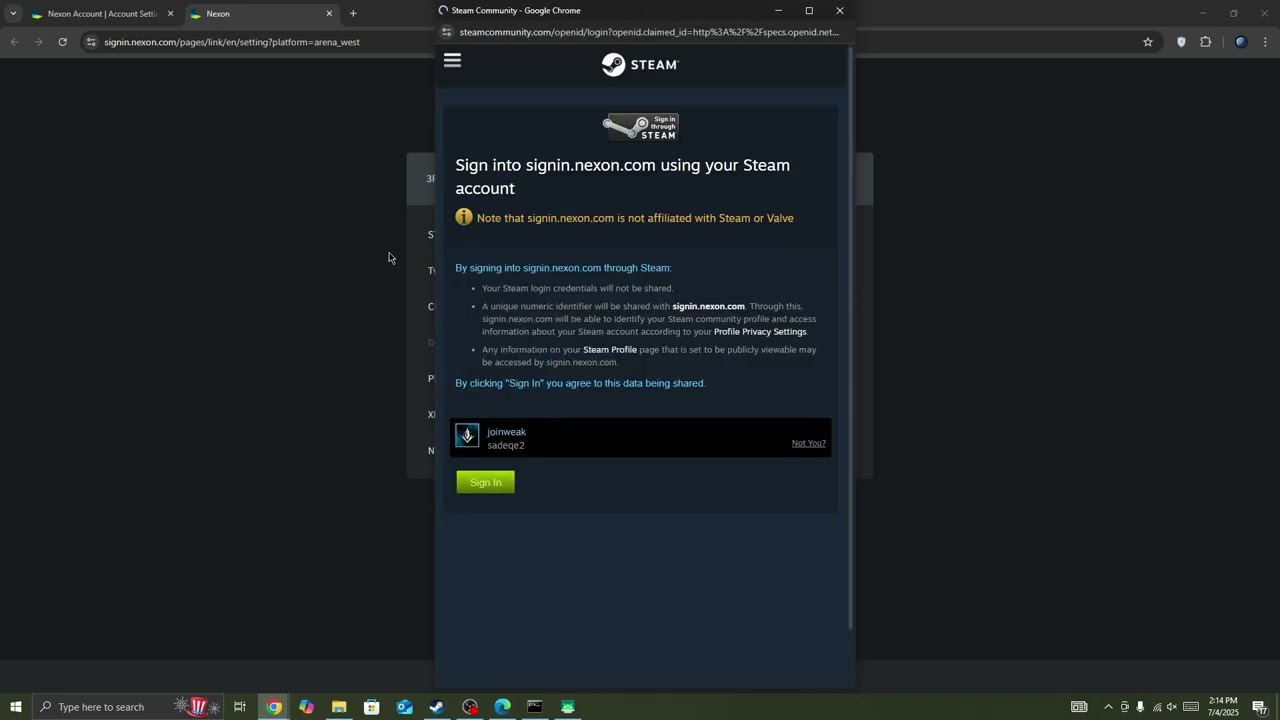The image size is (1280, 720).
Task: Click the Sign in through Steam badge
Action: click(x=640, y=127)
